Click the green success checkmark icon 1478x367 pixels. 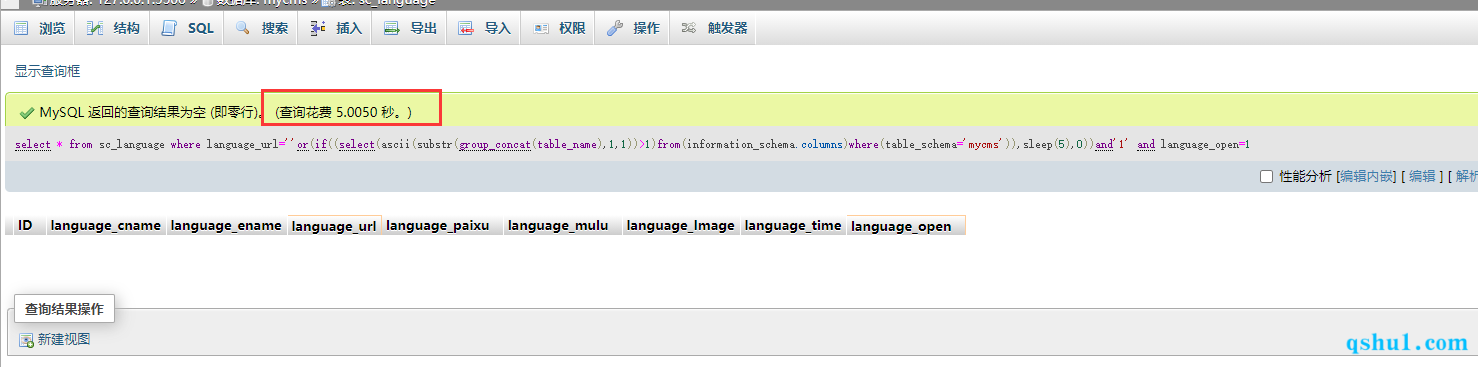pyautogui.click(x=27, y=112)
